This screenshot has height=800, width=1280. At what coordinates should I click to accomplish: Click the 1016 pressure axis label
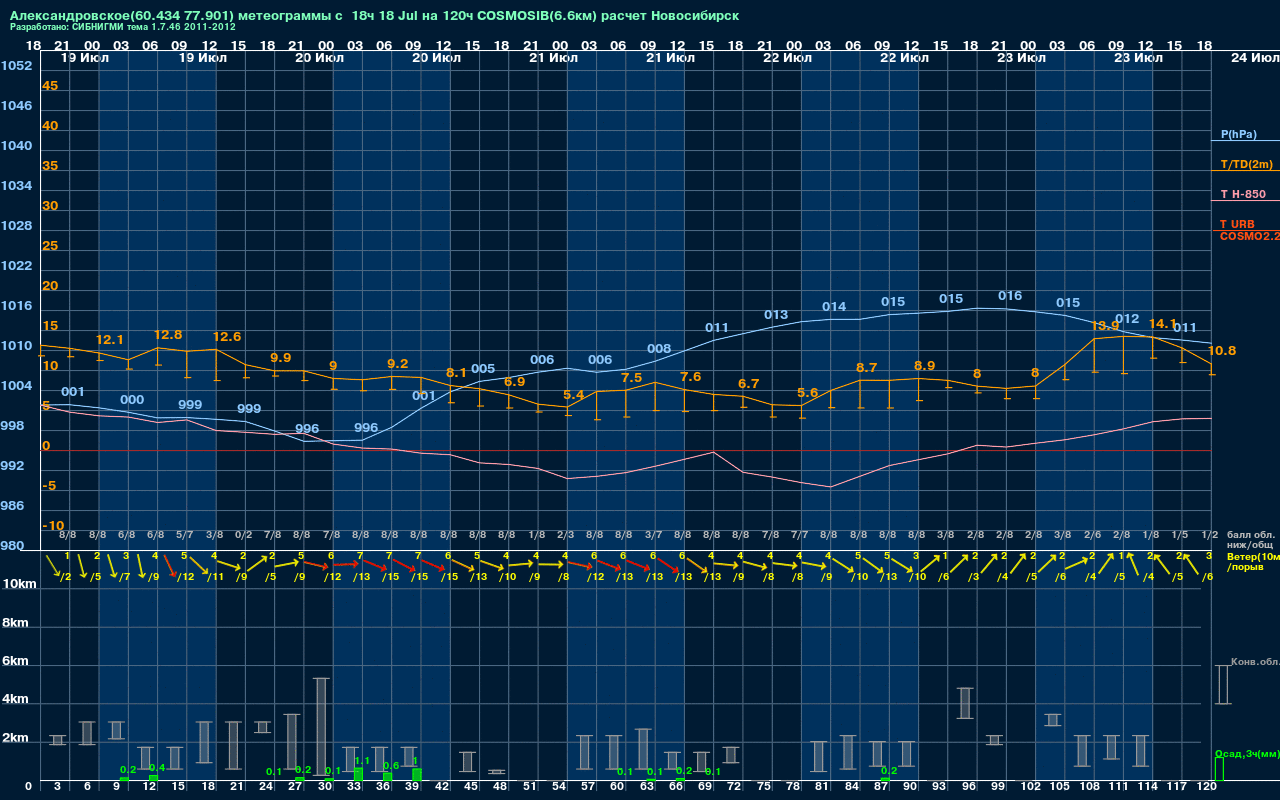coord(16,306)
